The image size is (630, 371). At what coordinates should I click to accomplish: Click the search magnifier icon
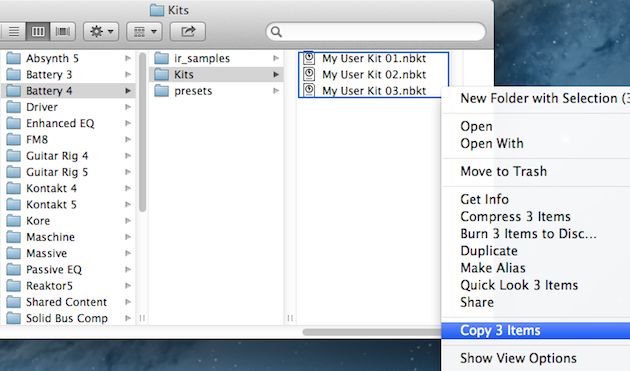coord(276,31)
